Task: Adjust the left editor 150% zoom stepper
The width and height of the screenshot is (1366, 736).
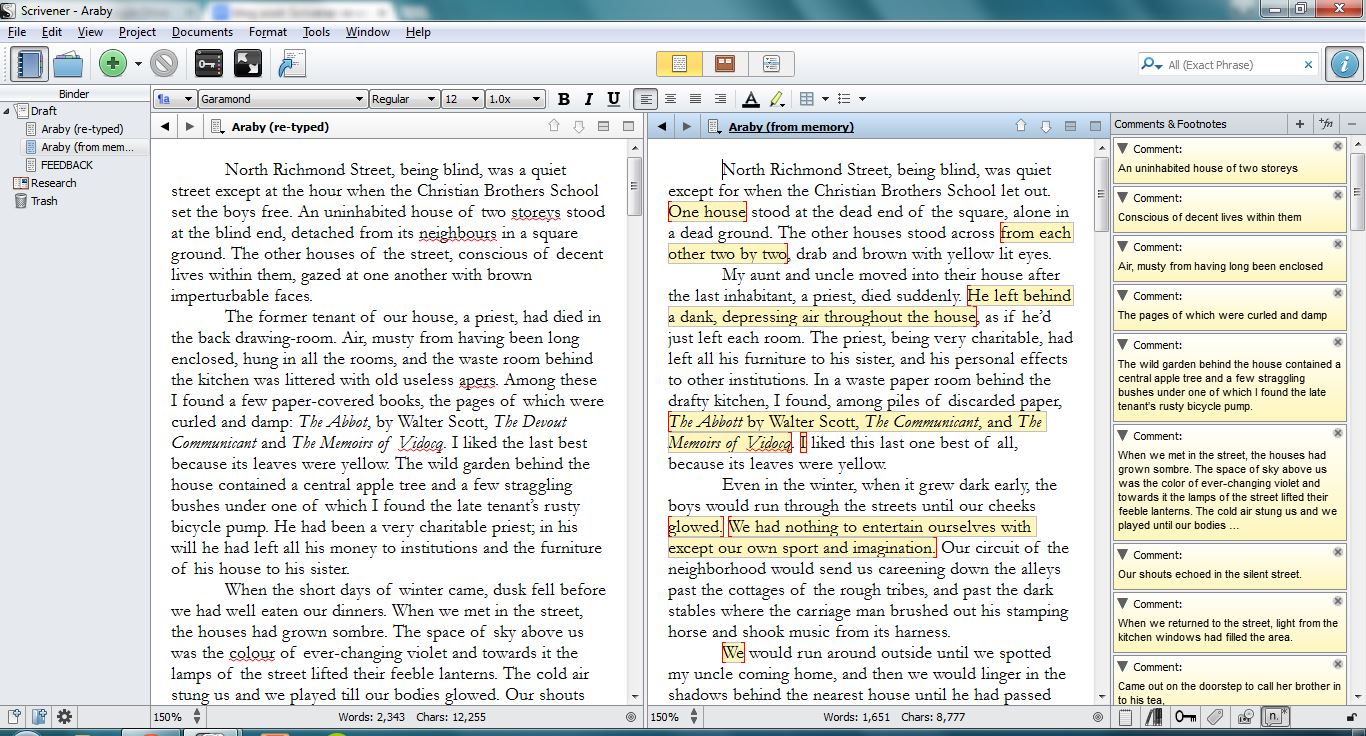Action: 197,717
